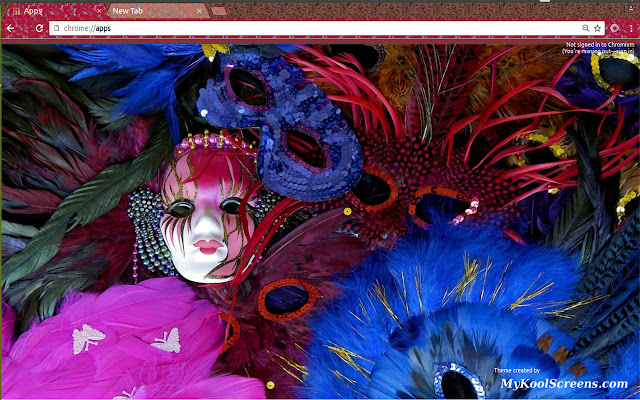The height and width of the screenshot is (400, 640).
Task: Click the 'Theme created by' text
Action: [x=516, y=371]
